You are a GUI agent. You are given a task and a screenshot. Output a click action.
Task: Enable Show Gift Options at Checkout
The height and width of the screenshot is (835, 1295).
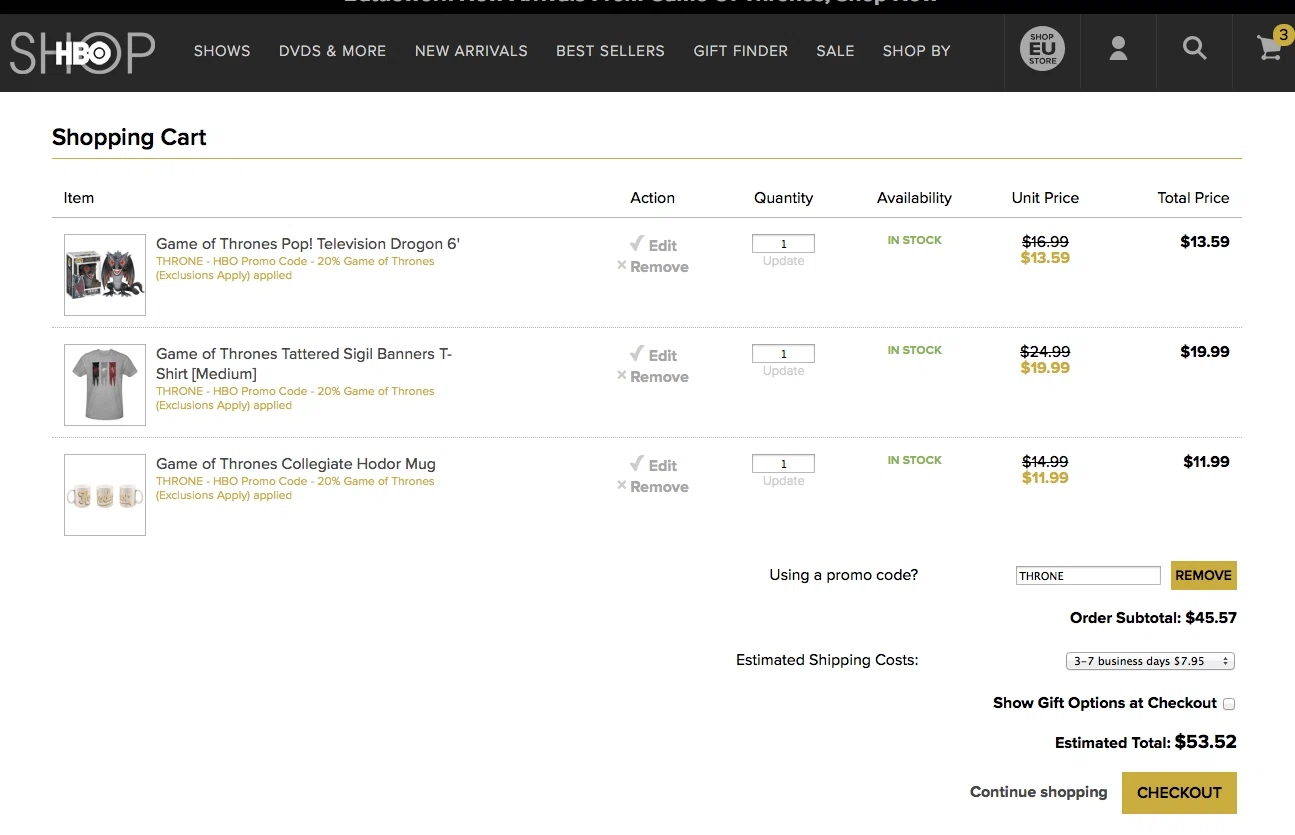click(1229, 704)
